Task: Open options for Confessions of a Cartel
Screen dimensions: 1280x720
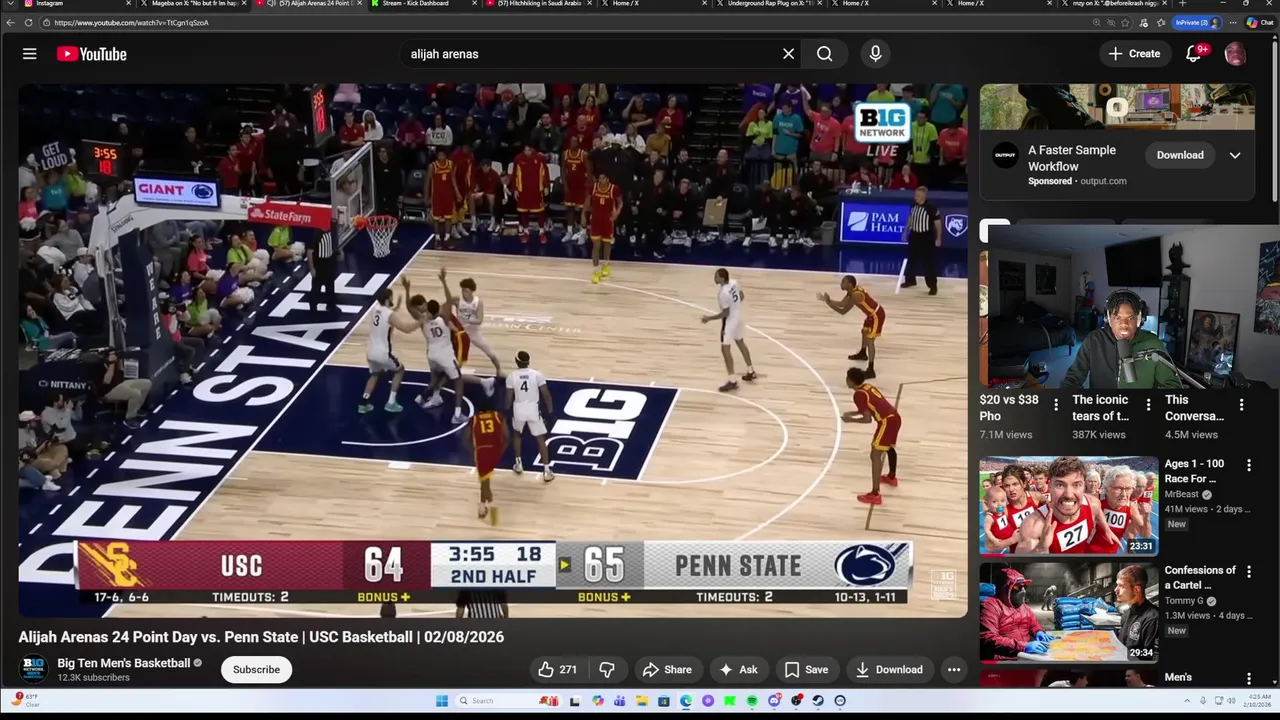Action: point(1248,571)
